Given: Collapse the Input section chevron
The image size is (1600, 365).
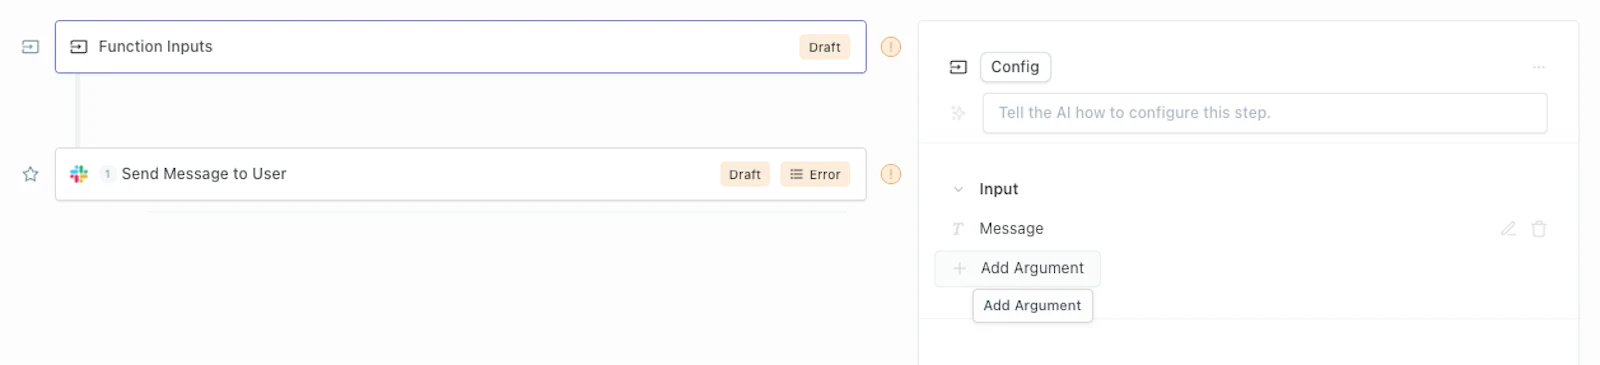Looking at the screenshot, I should (x=958, y=189).
